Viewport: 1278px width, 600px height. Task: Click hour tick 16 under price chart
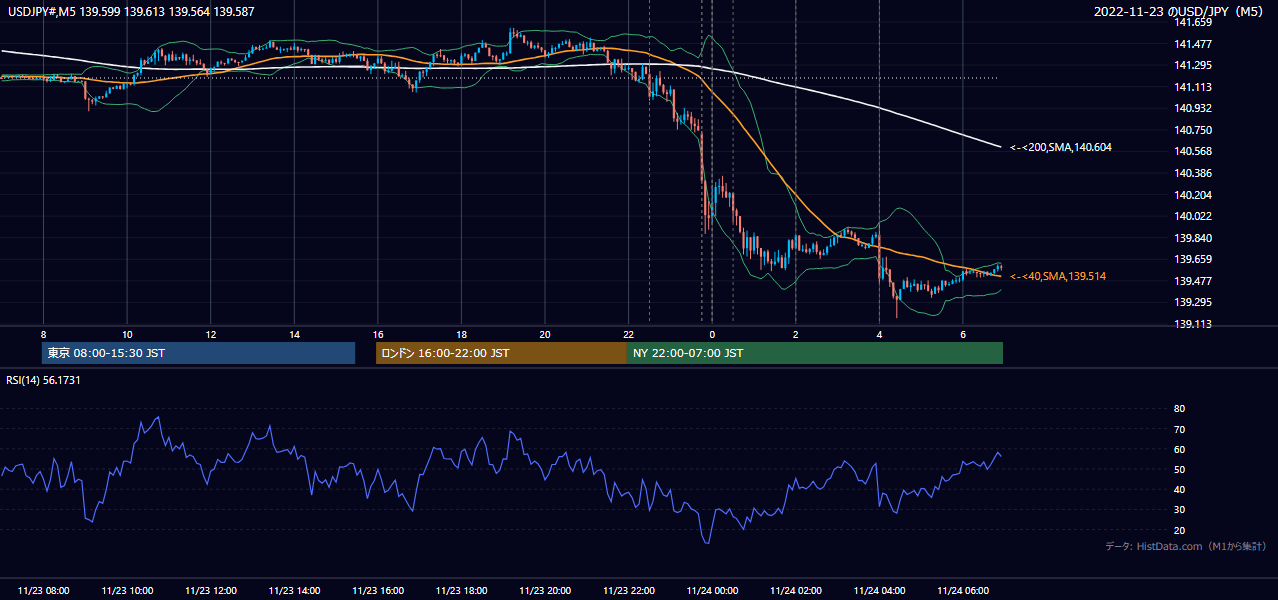(x=378, y=334)
